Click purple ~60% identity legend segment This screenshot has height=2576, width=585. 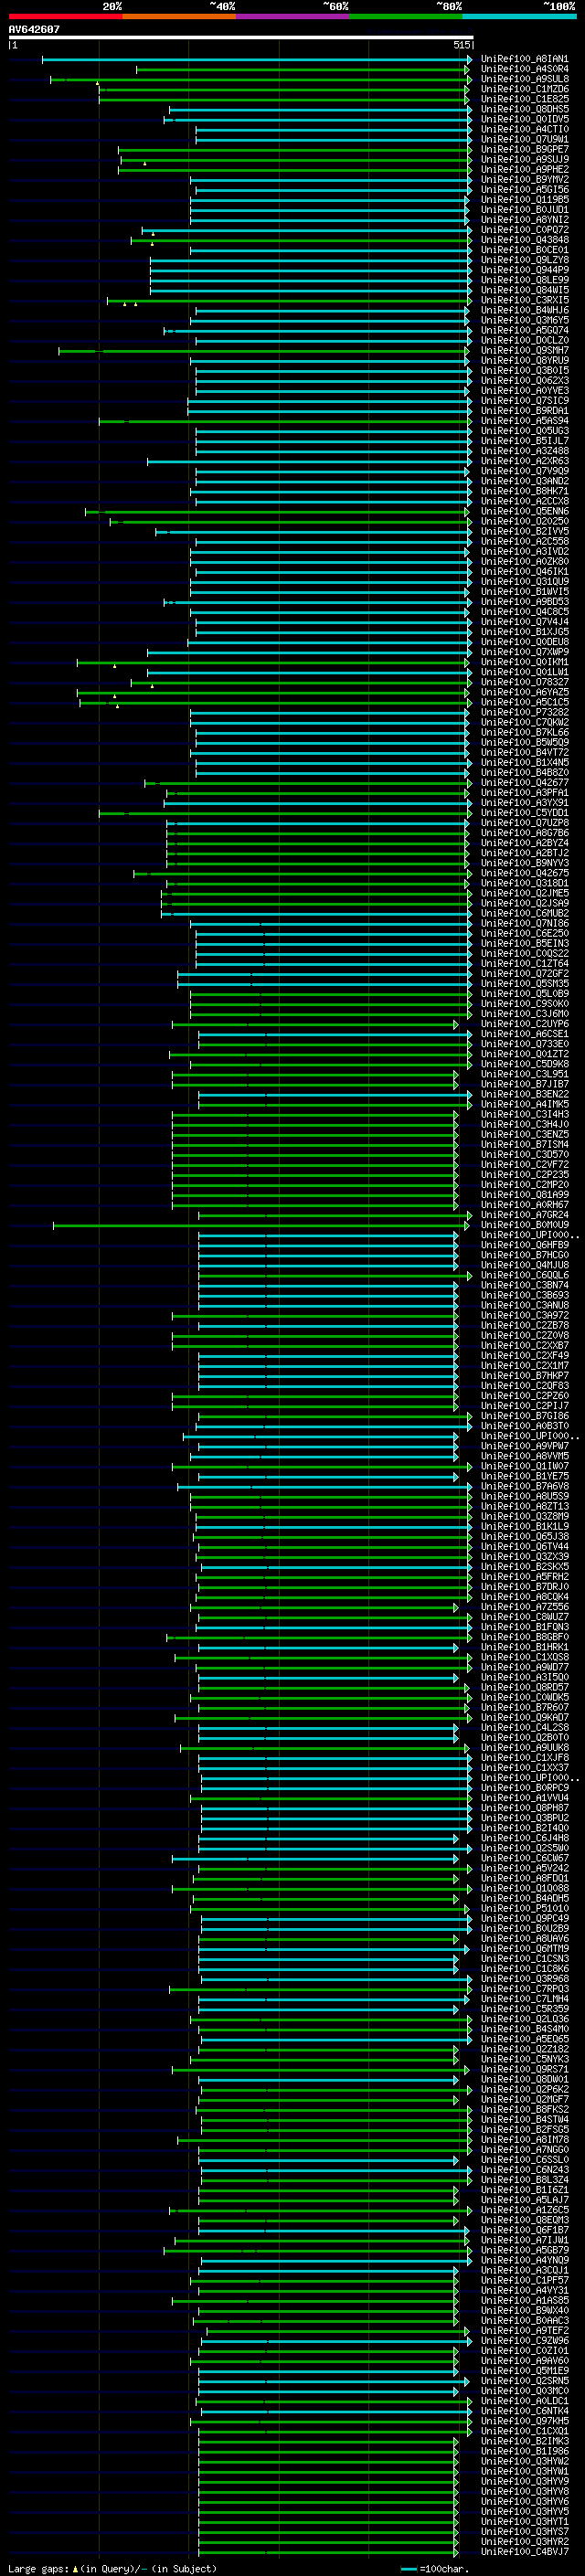click(x=293, y=16)
